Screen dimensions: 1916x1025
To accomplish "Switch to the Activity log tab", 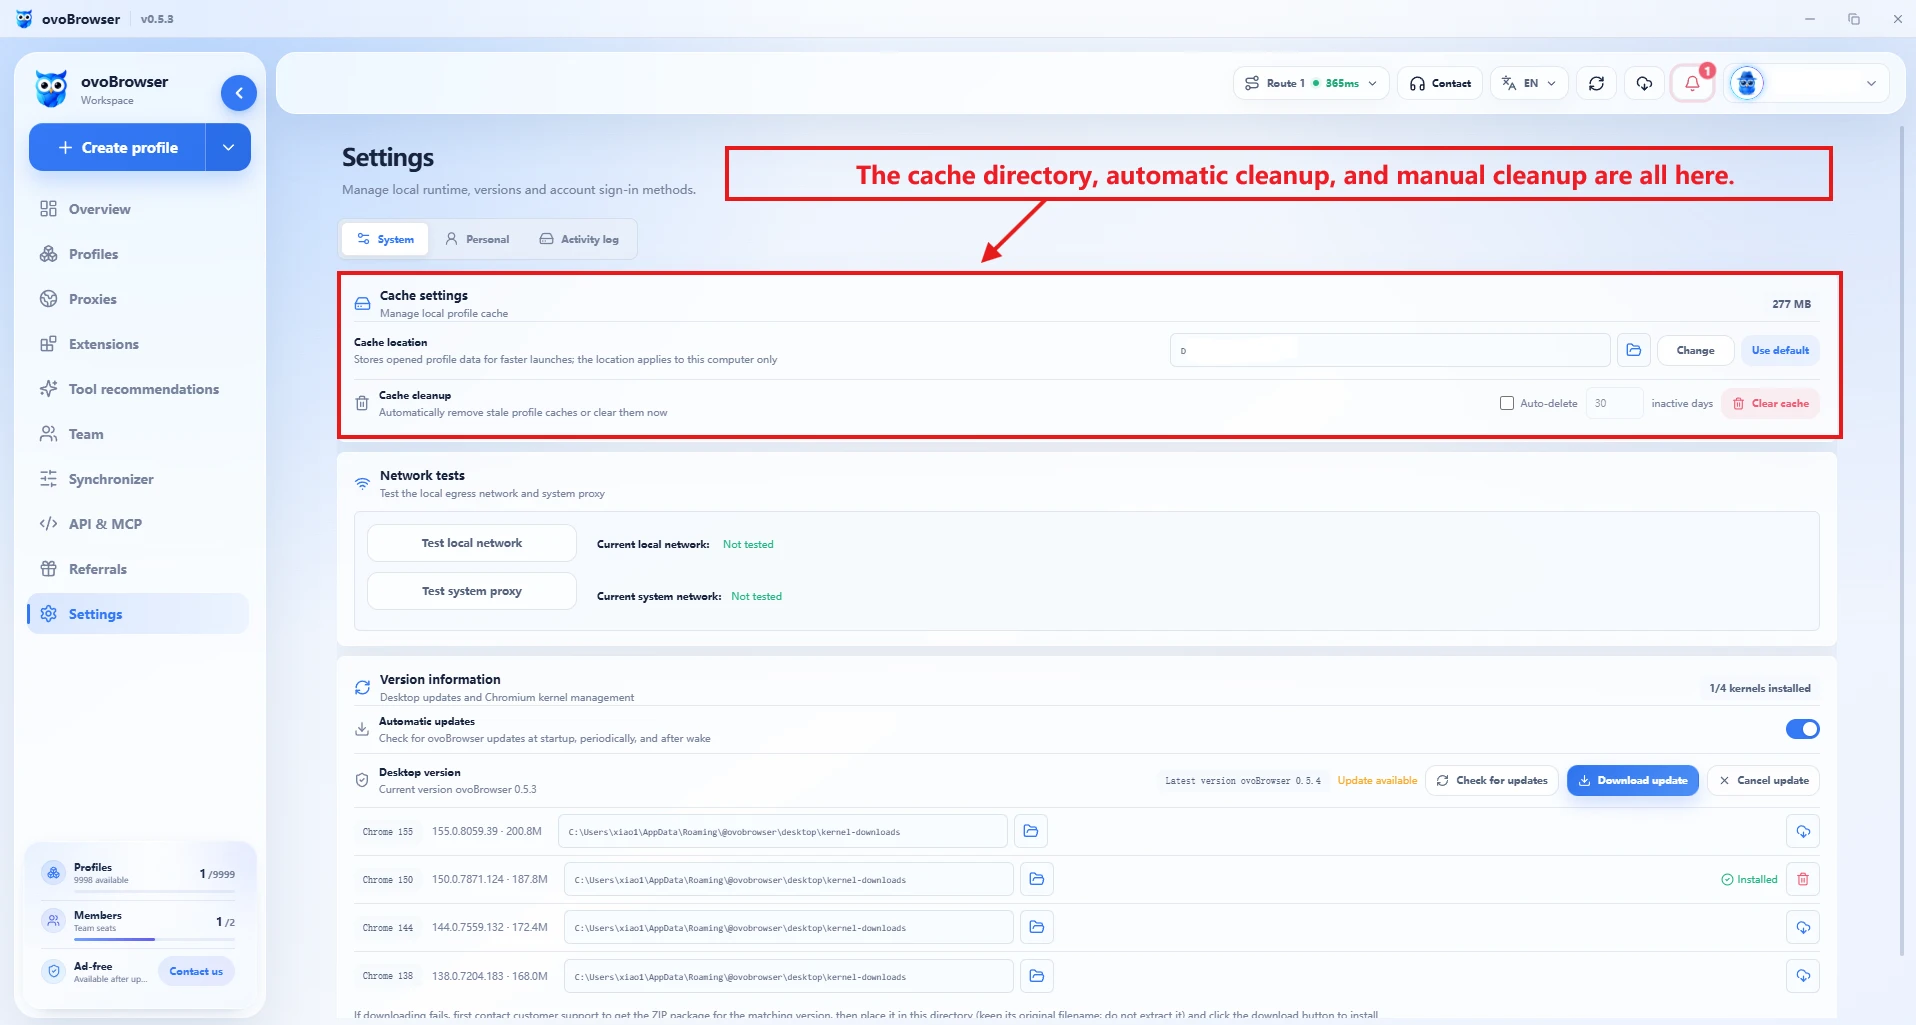I will tap(579, 239).
